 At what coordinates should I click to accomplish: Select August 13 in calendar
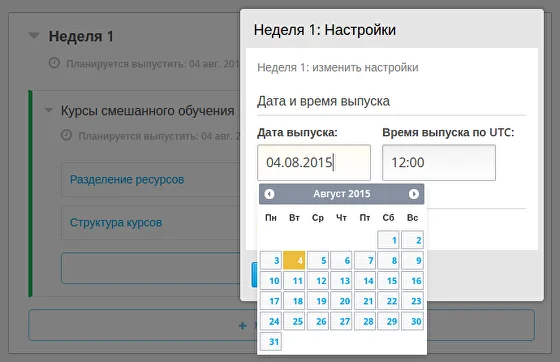(341, 281)
